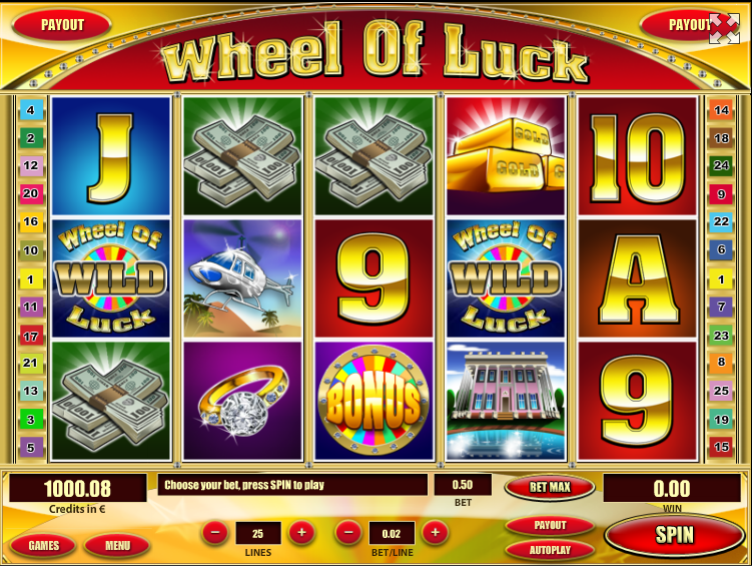
Task: Click the SPIN button
Action: pyautogui.click(x=674, y=535)
